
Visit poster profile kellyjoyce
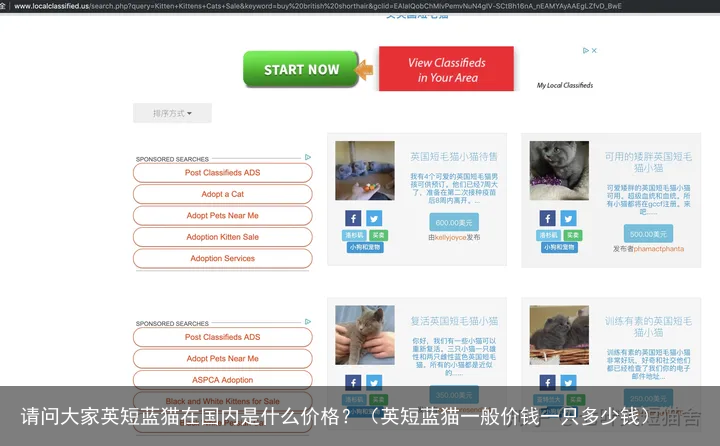click(450, 237)
